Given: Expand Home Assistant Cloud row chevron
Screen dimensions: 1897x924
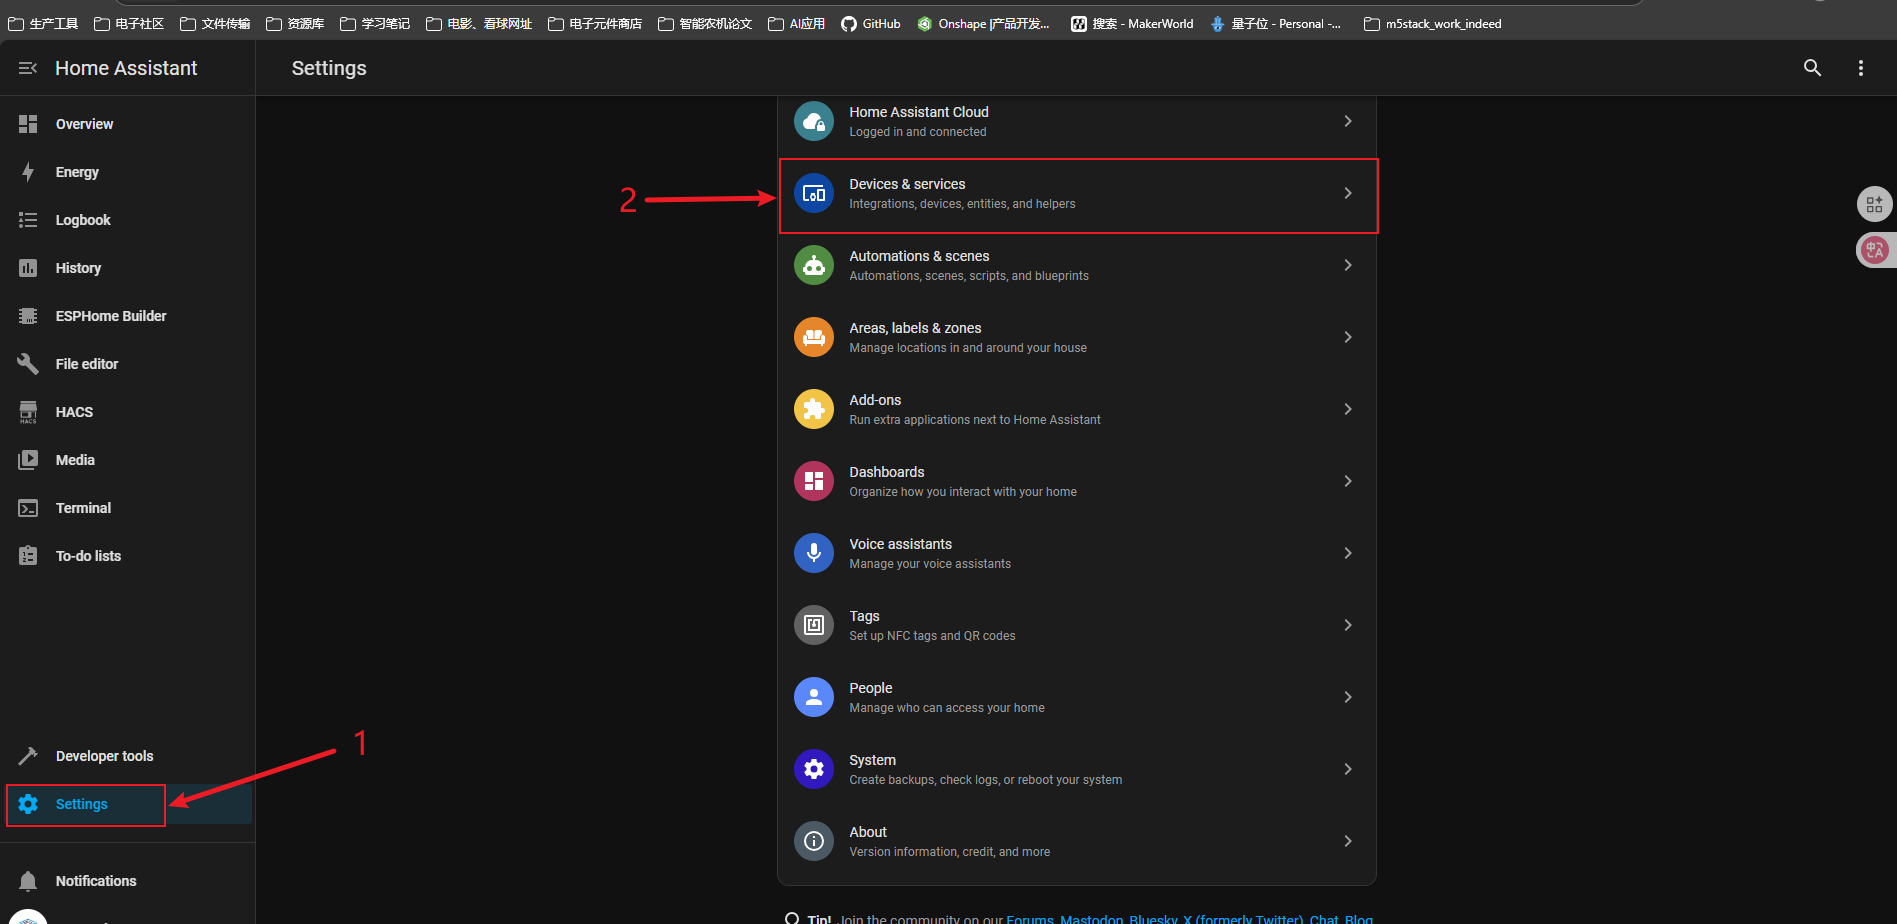Looking at the screenshot, I should click(1348, 121).
